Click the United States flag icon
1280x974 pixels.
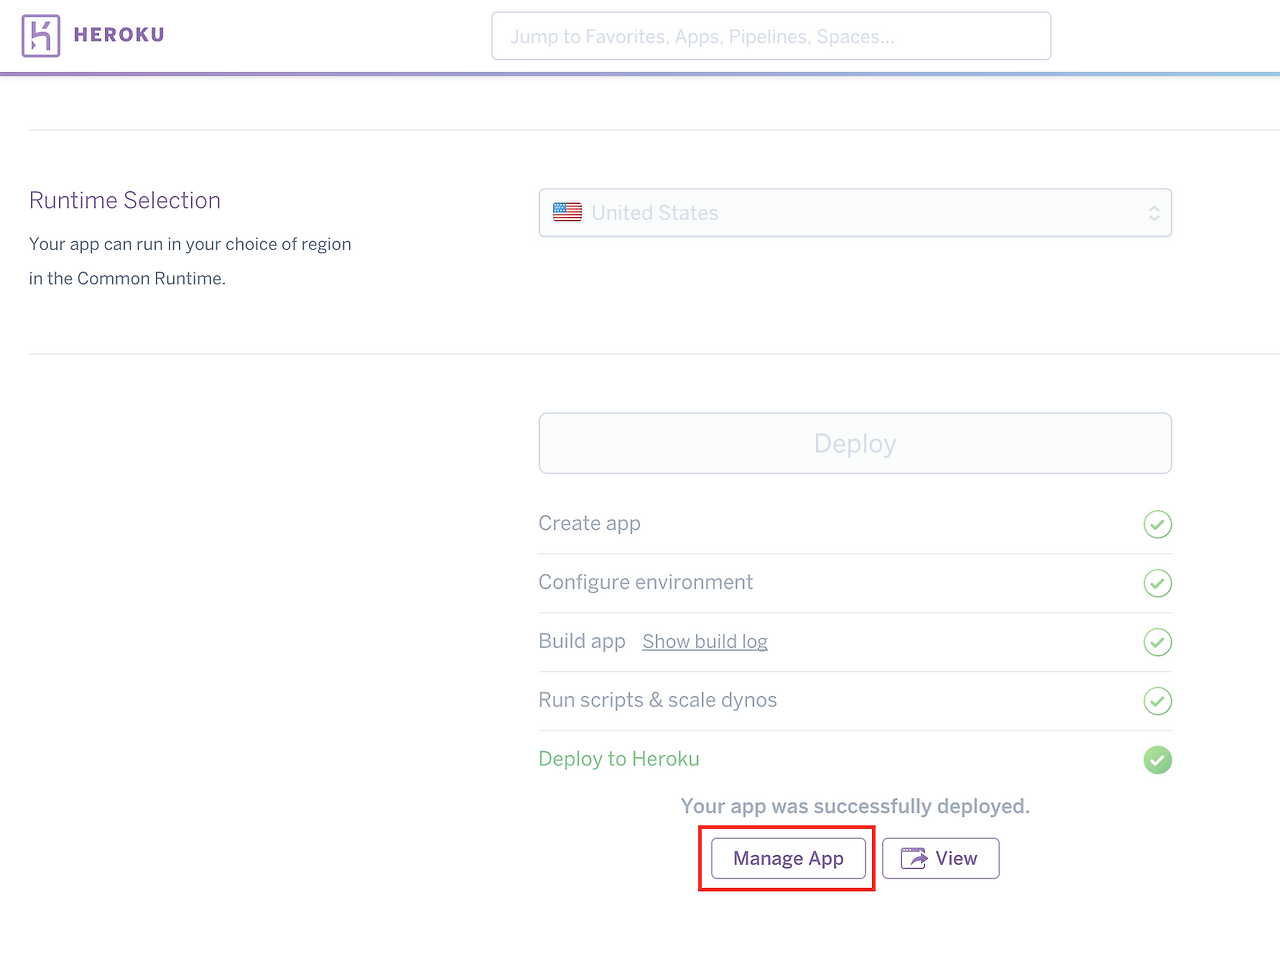(x=567, y=212)
